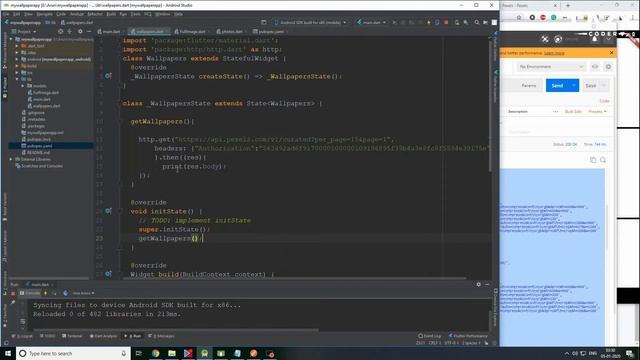Click the taskbar search box
The image size is (640, 360).
73,353
